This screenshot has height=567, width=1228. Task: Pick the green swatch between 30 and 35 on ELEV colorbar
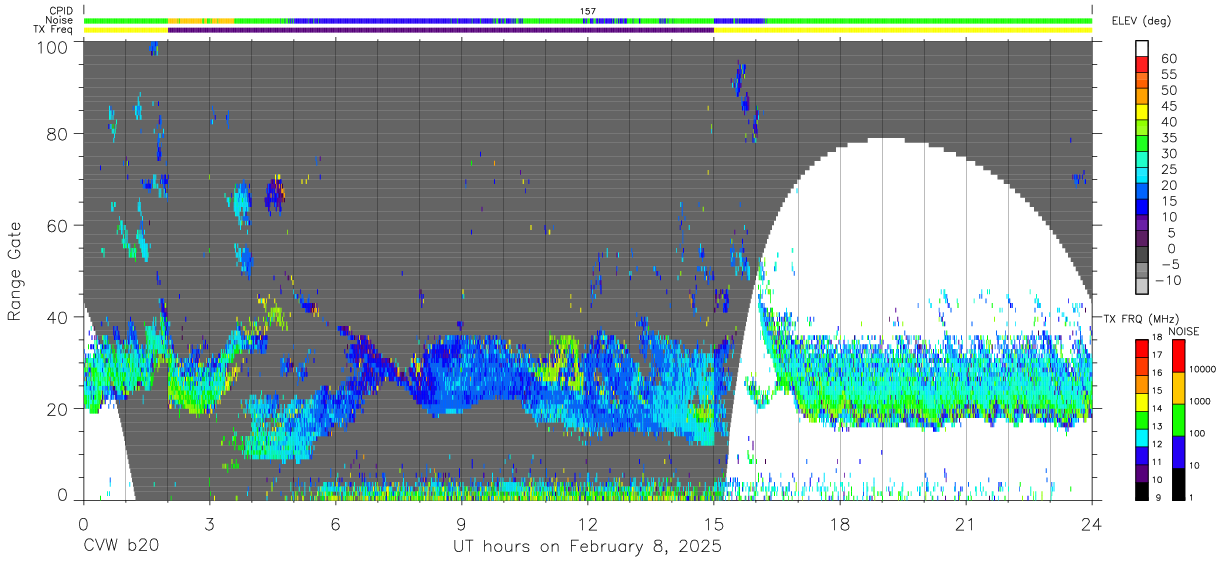pos(1142,145)
